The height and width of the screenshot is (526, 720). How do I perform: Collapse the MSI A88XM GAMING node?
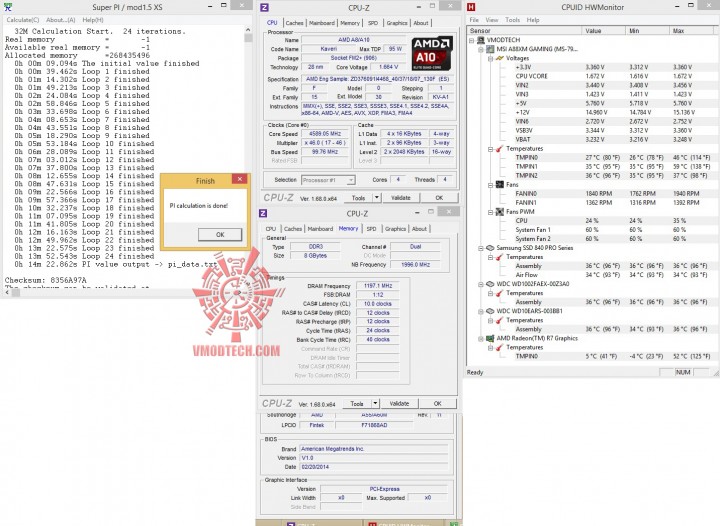481,49
